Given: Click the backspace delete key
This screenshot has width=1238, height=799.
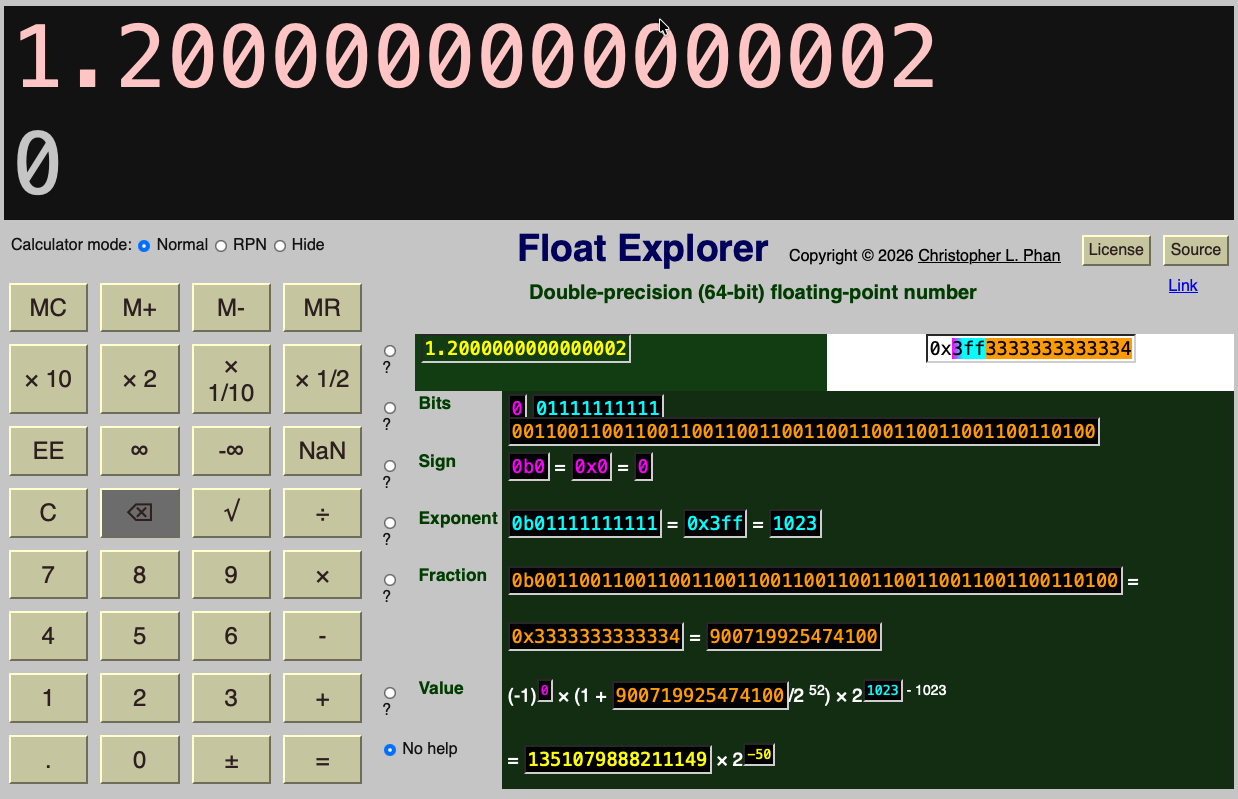Looking at the screenshot, I should click(140, 513).
